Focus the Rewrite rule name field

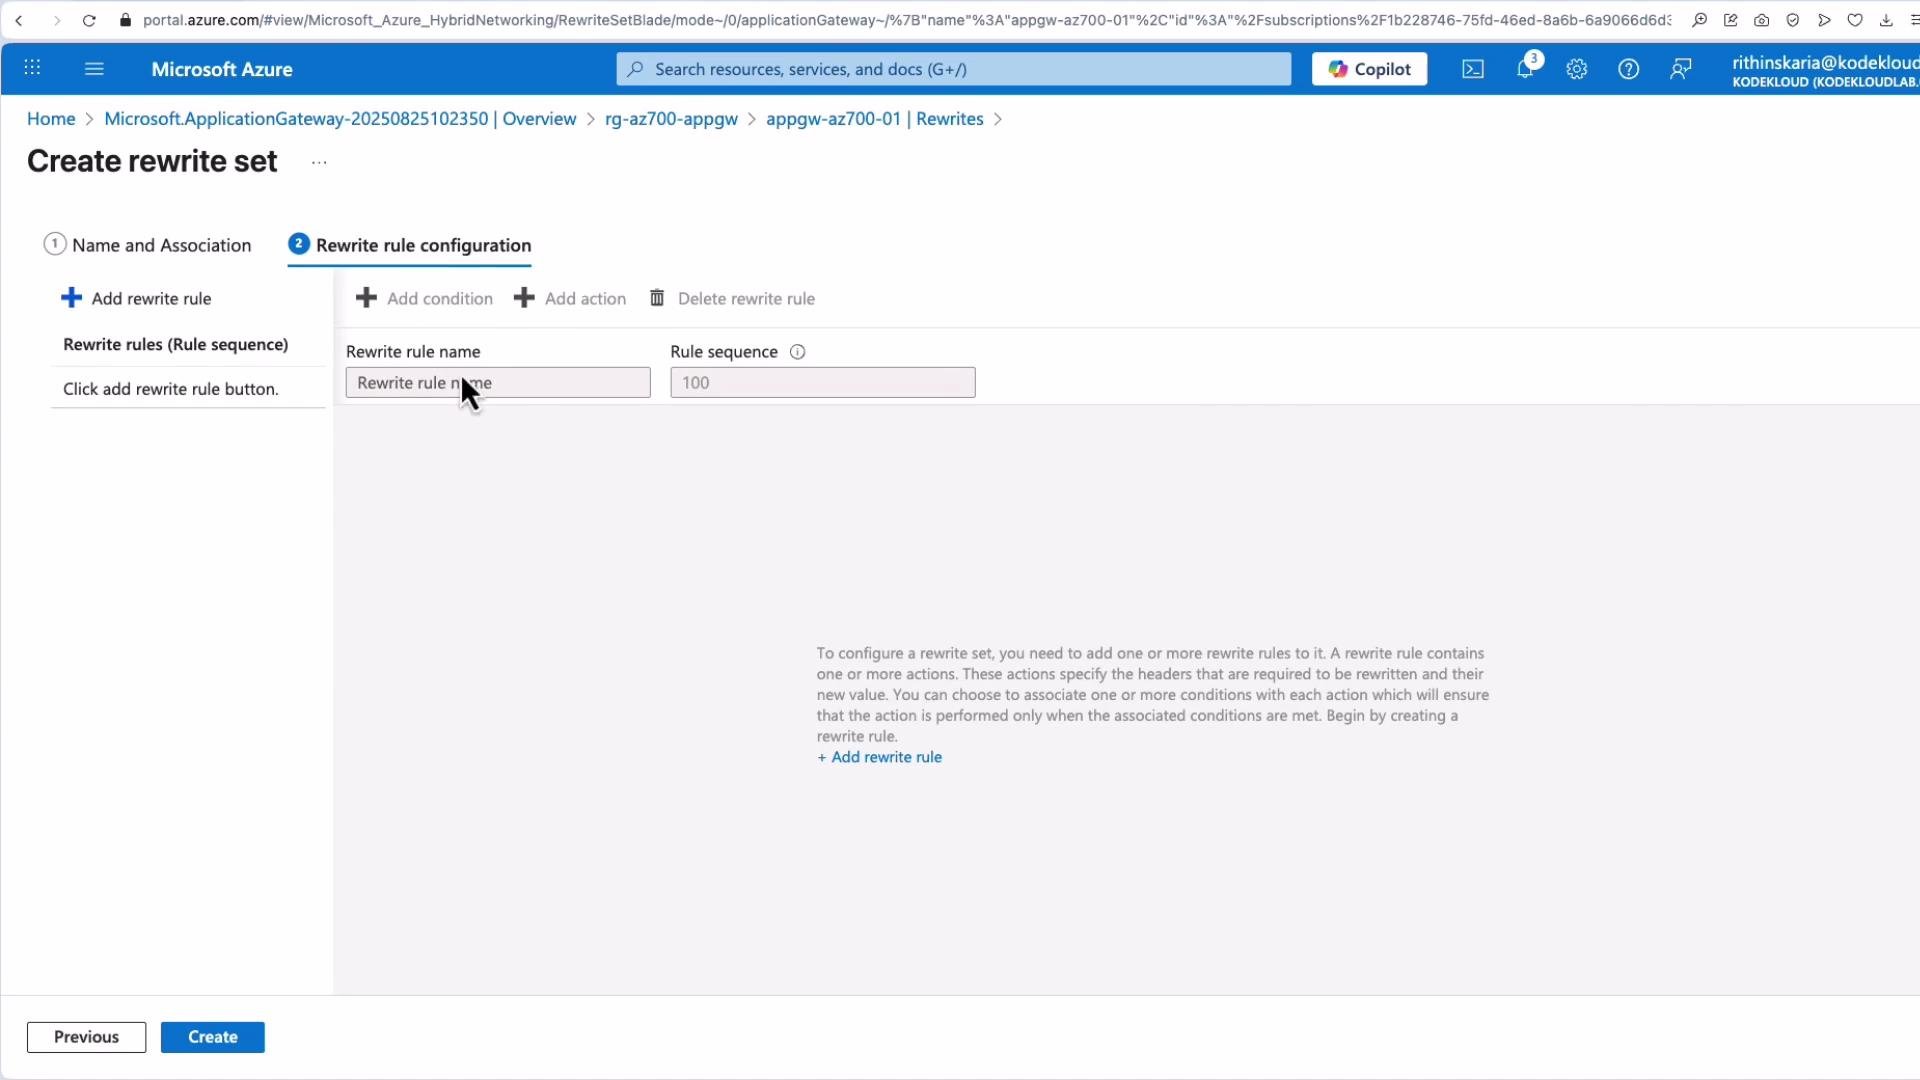tap(498, 383)
